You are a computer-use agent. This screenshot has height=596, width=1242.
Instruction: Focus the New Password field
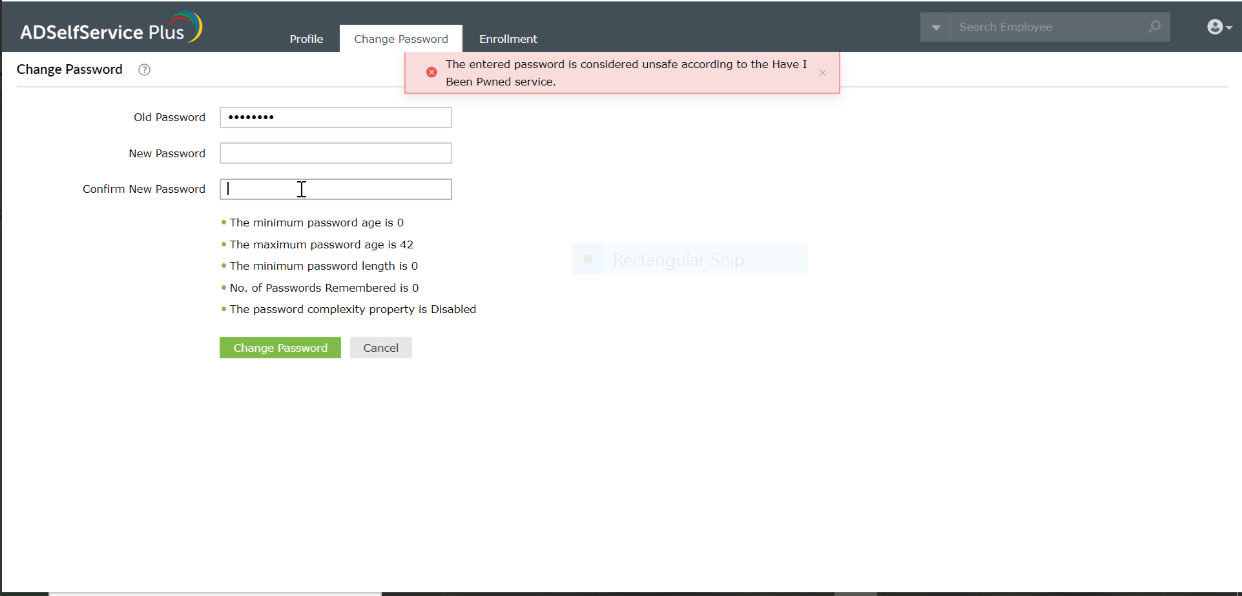tap(335, 152)
